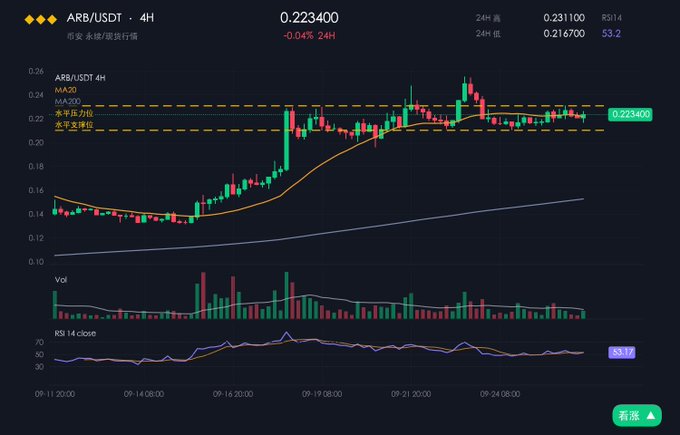Click the 09-24 08:00 time axis label

[x=500, y=394]
